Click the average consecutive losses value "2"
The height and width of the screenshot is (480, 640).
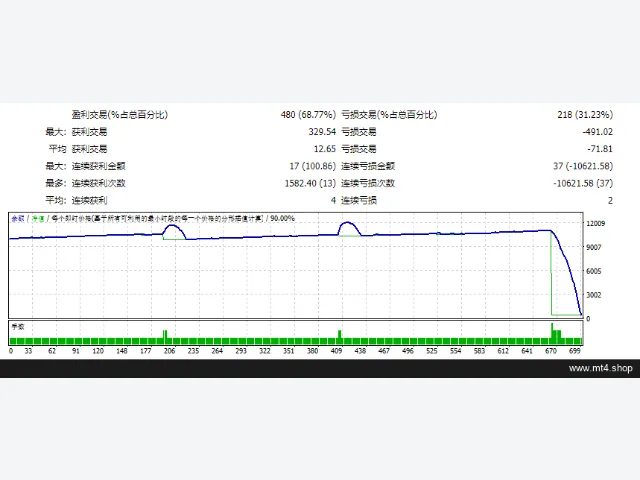pyautogui.click(x=610, y=200)
